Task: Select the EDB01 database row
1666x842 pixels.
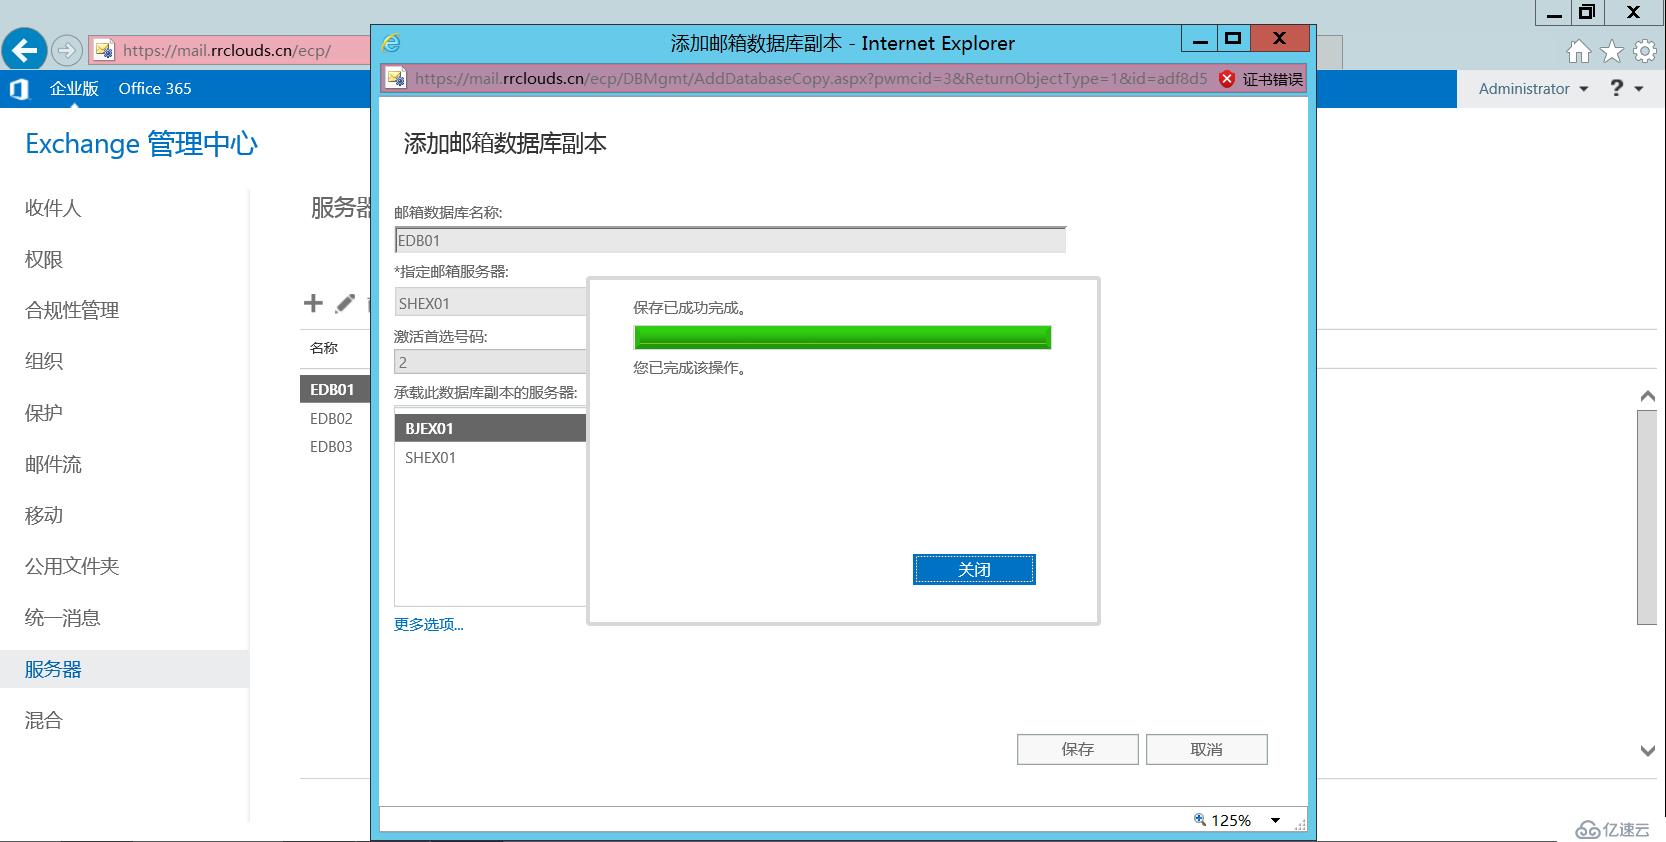Action: [335, 389]
